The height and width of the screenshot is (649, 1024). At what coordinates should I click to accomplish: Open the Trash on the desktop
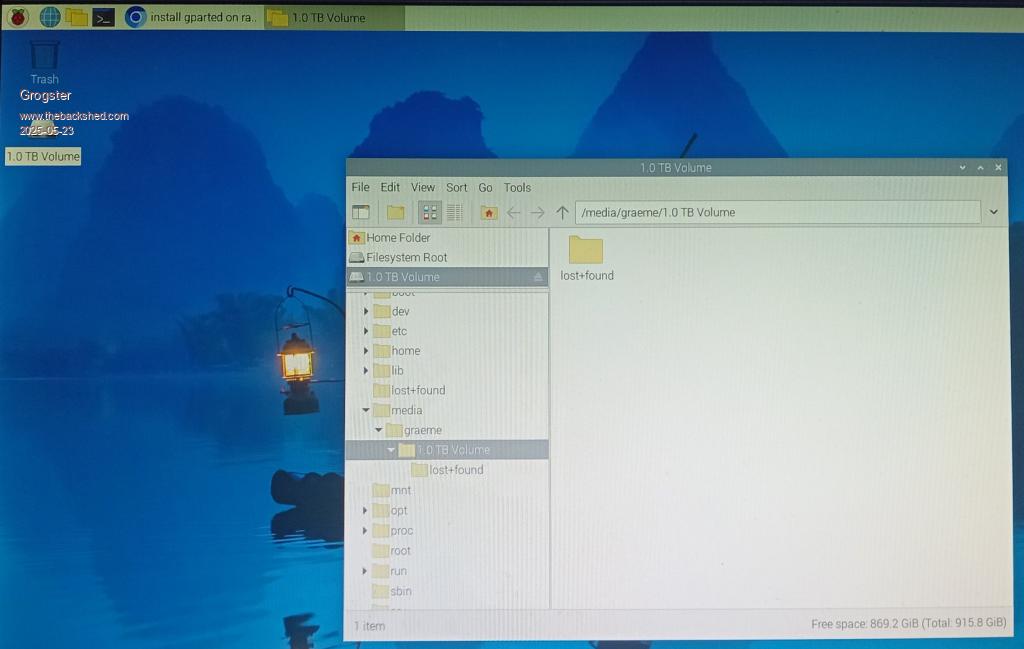pyautogui.click(x=44, y=57)
